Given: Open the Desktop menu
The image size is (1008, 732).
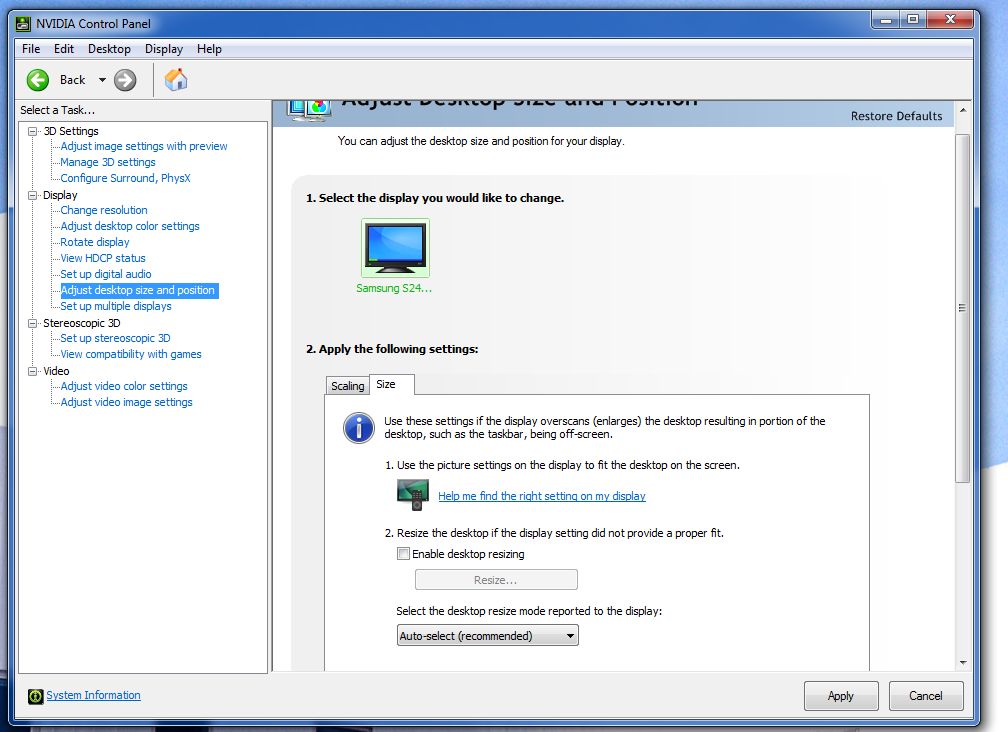Looking at the screenshot, I should coord(109,49).
